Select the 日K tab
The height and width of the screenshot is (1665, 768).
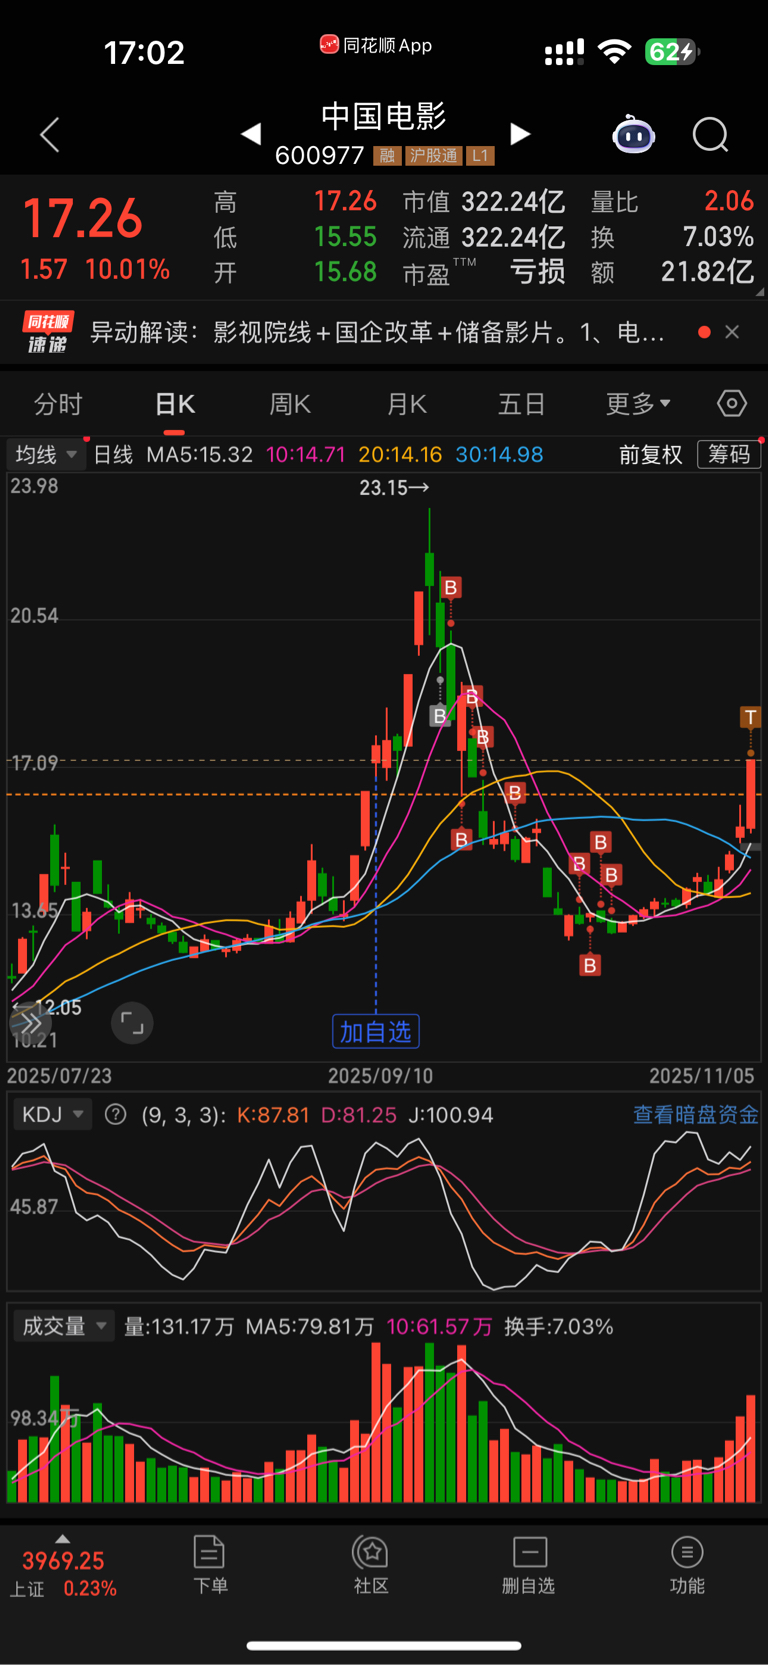pos(175,404)
